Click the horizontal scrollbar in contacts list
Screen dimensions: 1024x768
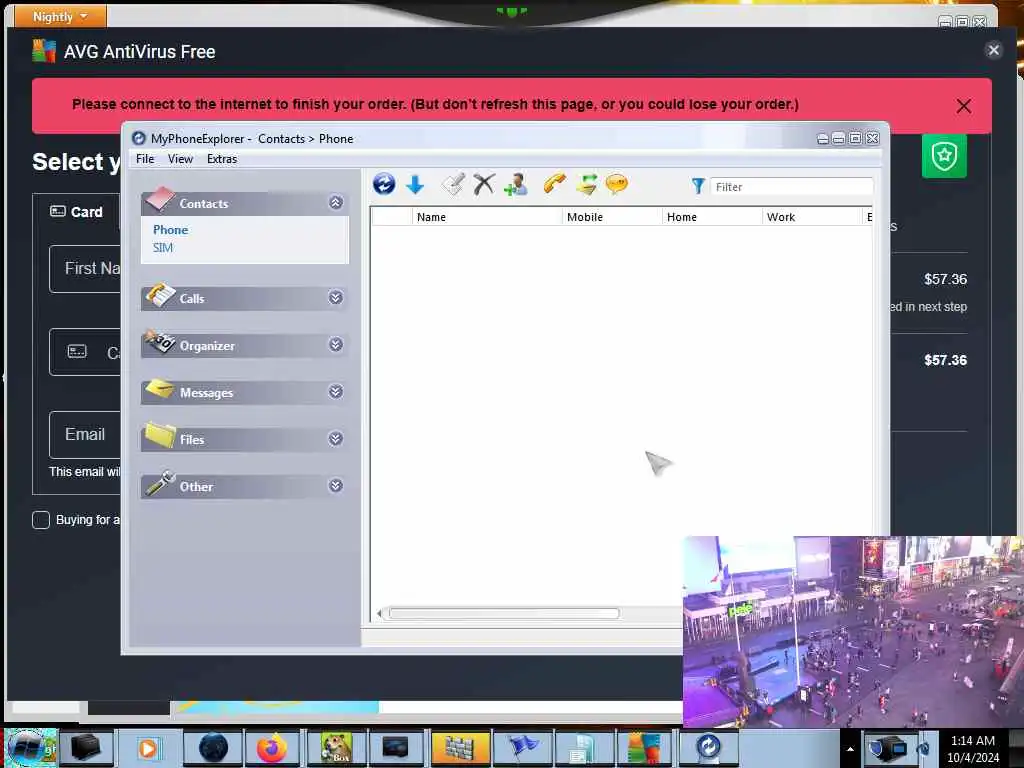[504, 613]
